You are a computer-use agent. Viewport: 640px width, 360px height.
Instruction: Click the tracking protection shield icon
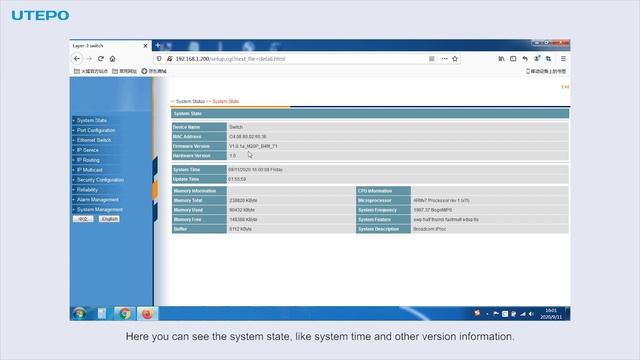pyautogui.click(x=159, y=59)
